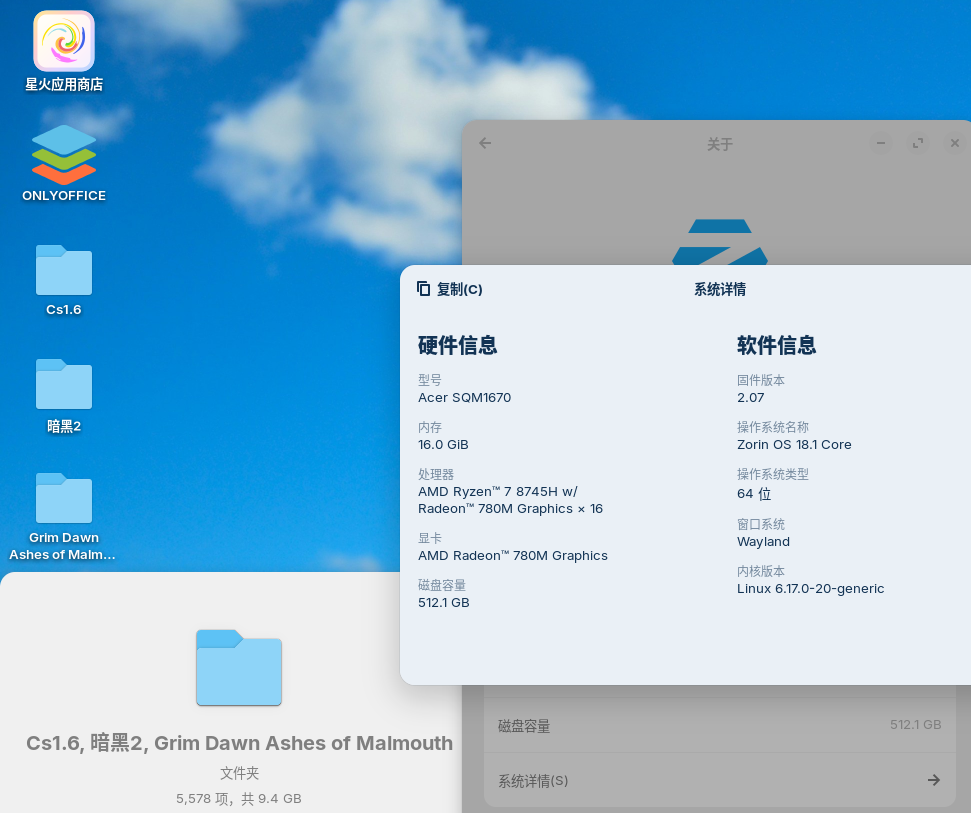Click the Zorin logo in the 关于 window

point(720,241)
